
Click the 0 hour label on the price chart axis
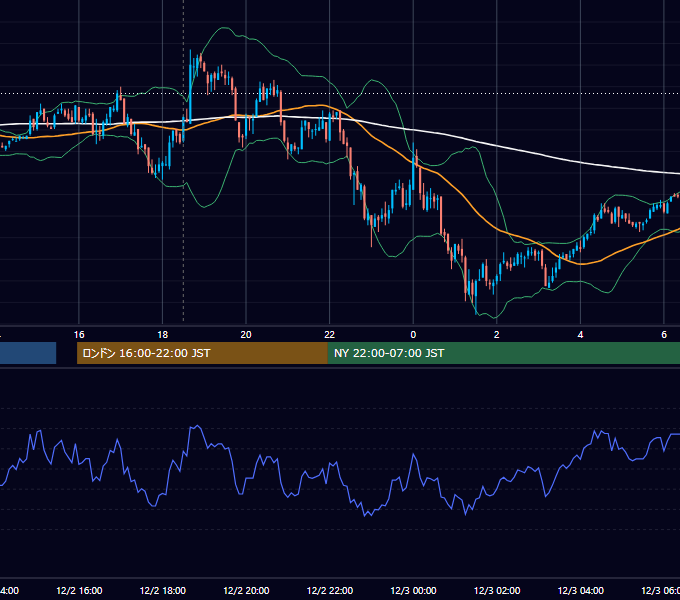[x=413, y=335]
